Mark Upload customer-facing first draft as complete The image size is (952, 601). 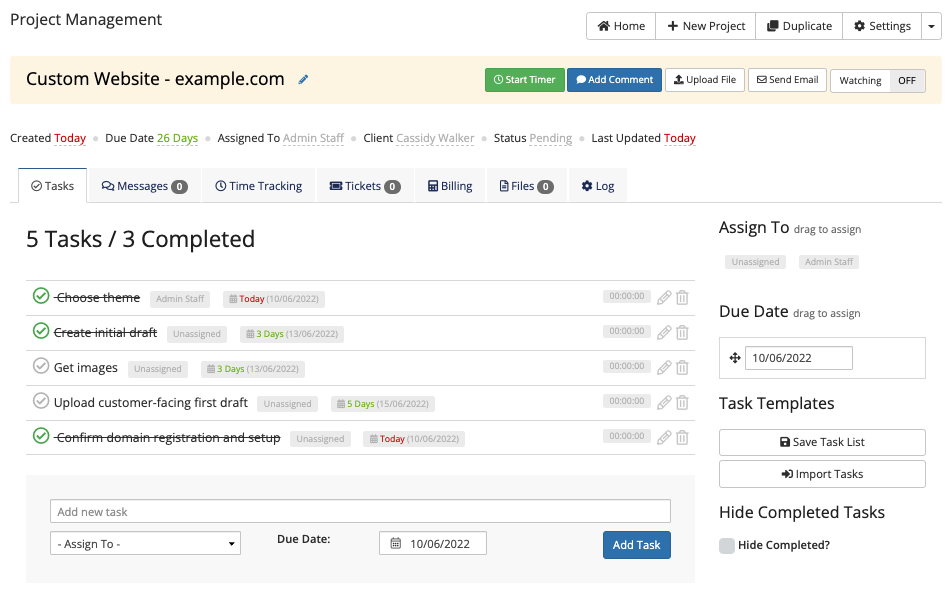(x=40, y=401)
